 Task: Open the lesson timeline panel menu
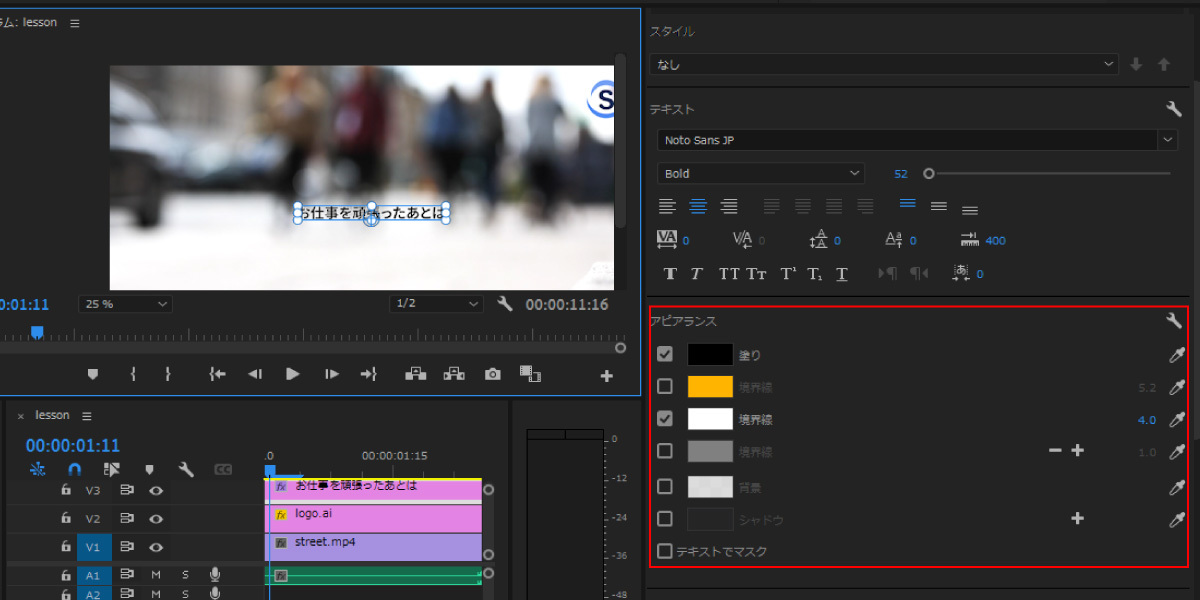(x=86, y=416)
